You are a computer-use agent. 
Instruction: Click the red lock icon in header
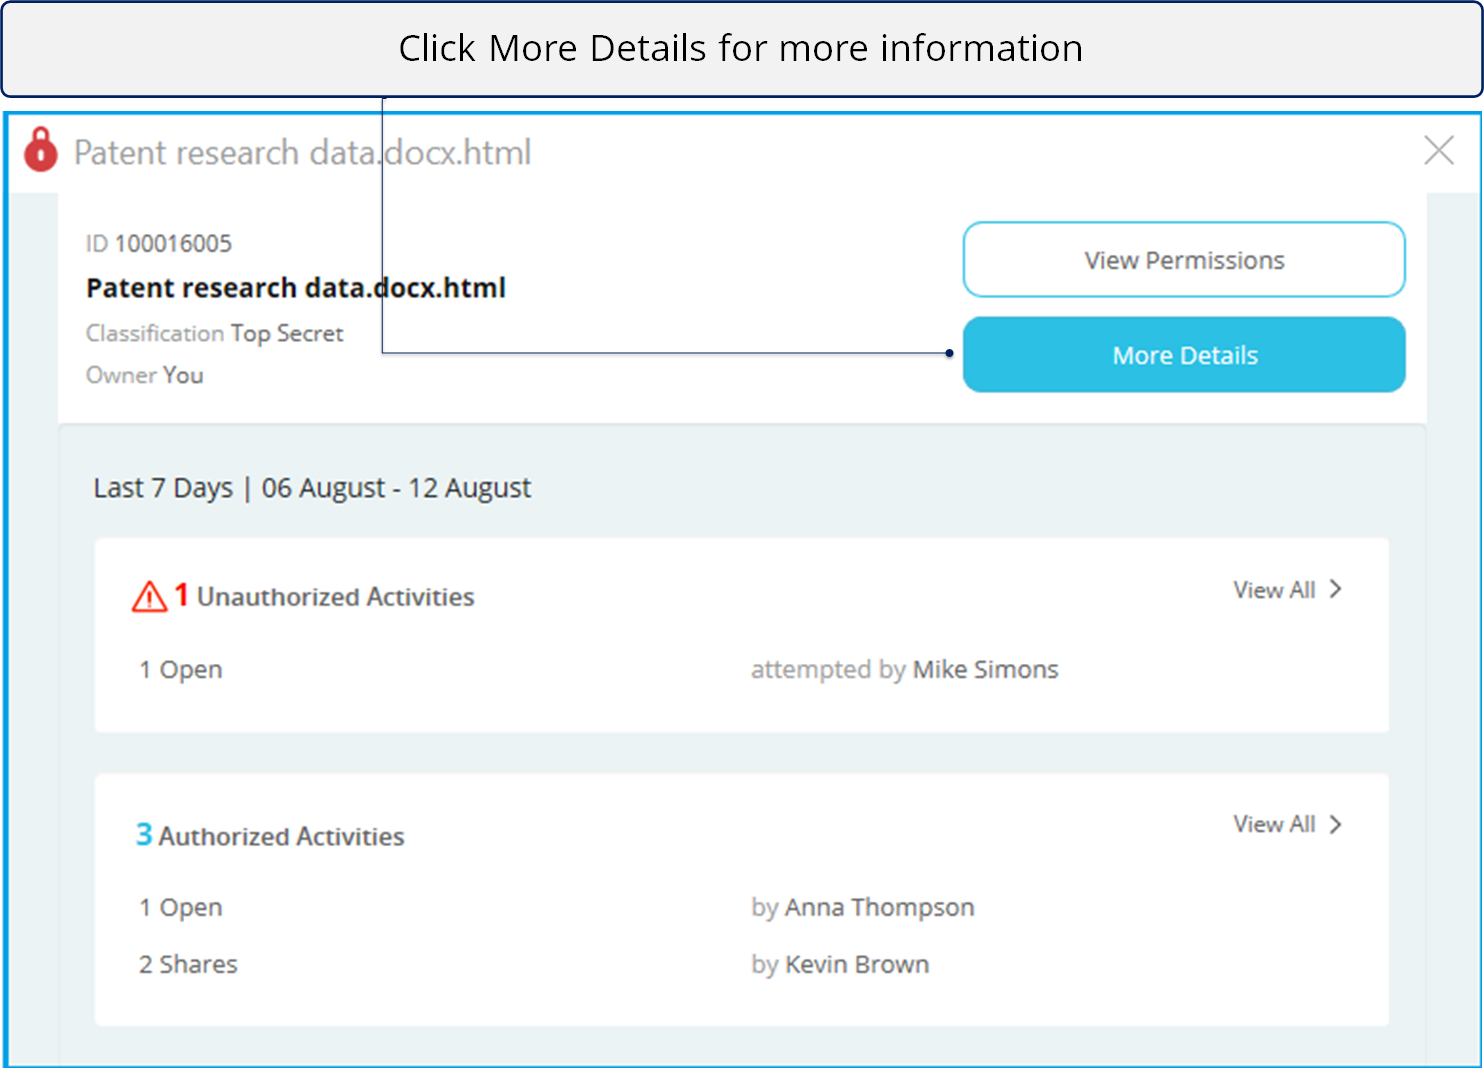coord(41,150)
